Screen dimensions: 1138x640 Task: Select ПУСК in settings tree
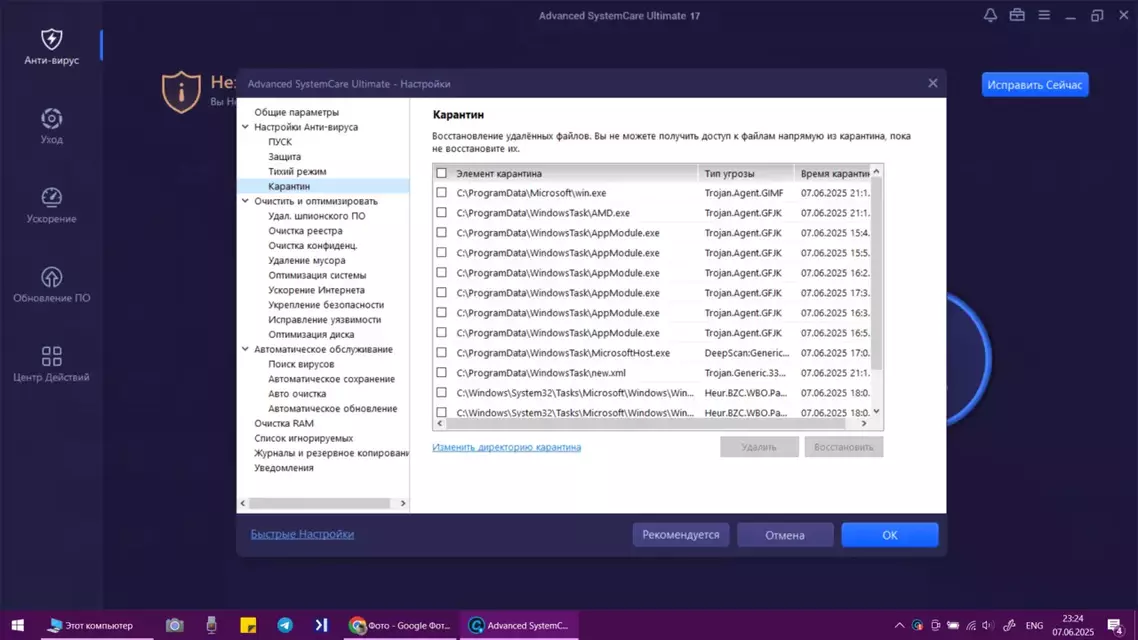coord(280,142)
